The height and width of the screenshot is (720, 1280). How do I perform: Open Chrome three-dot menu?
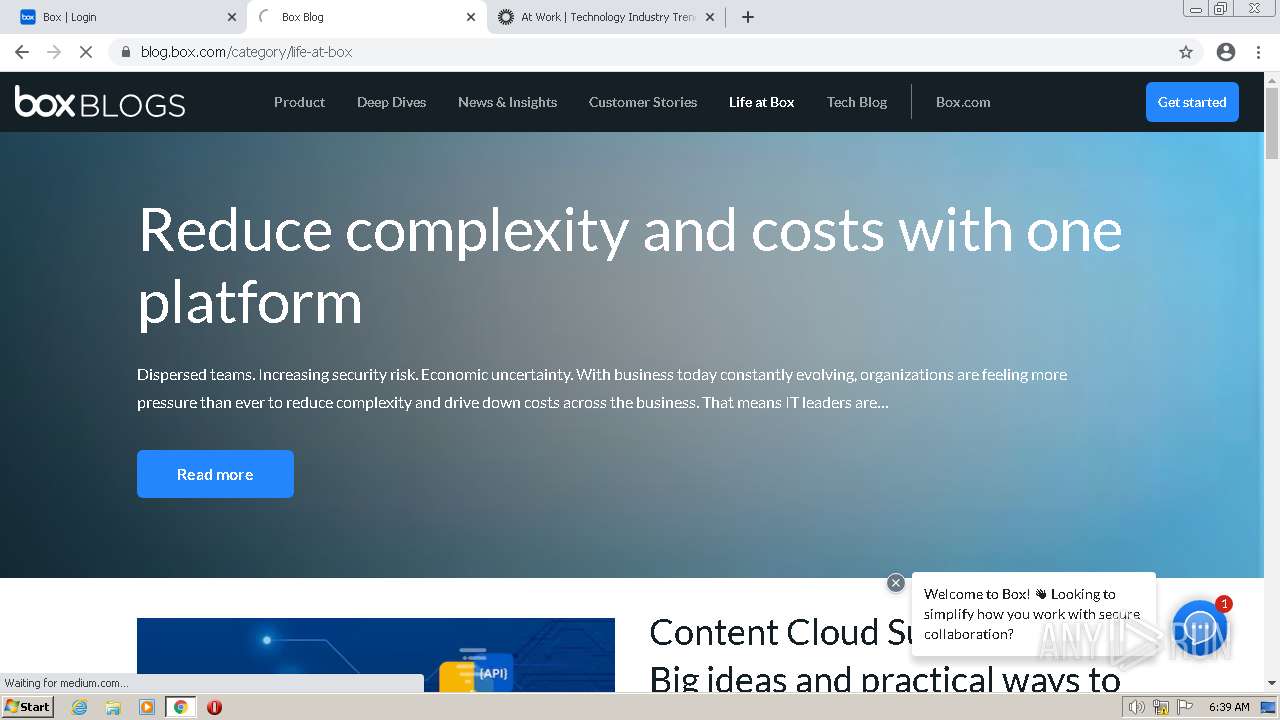(x=1258, y=52)
